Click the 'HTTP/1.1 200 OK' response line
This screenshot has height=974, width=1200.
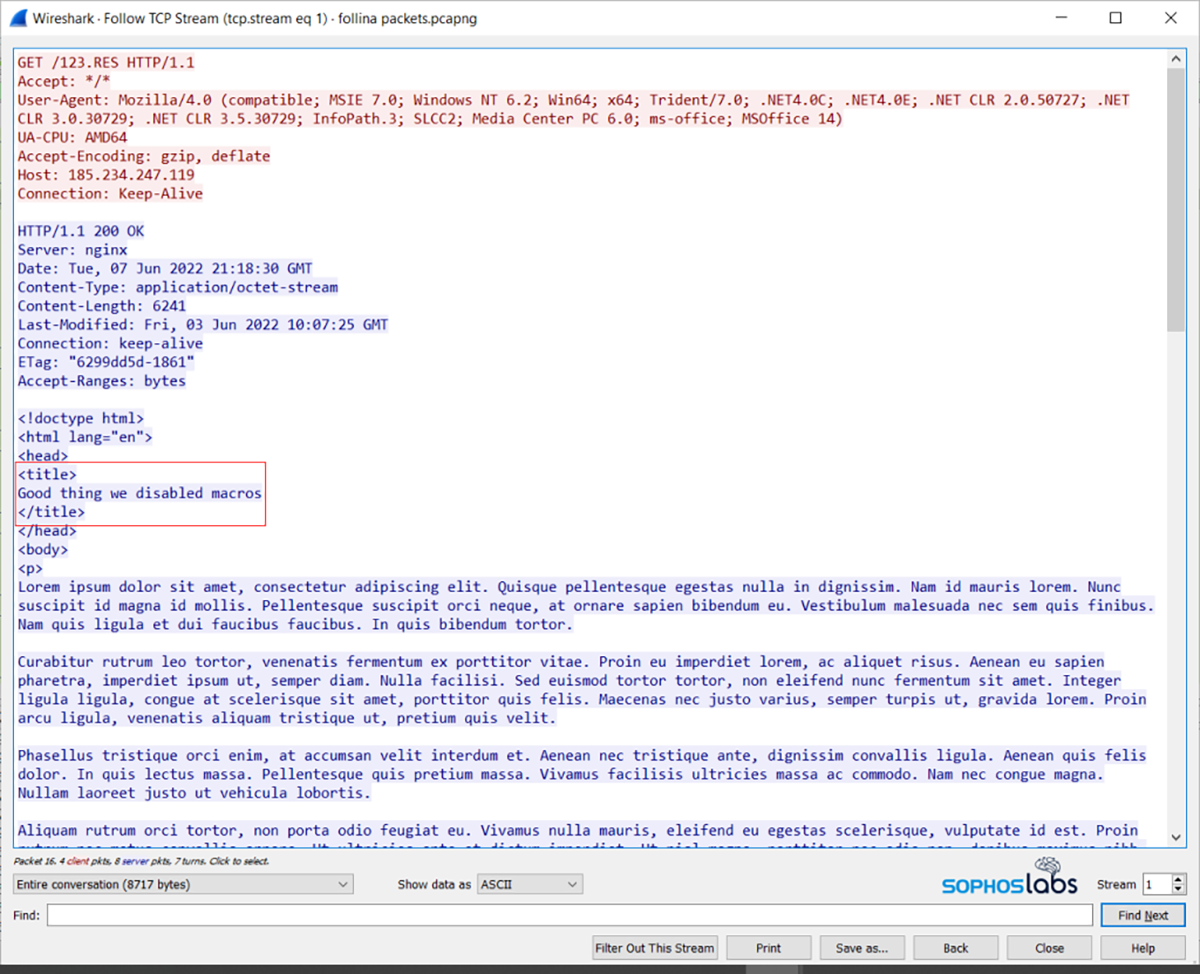[81, 231]
